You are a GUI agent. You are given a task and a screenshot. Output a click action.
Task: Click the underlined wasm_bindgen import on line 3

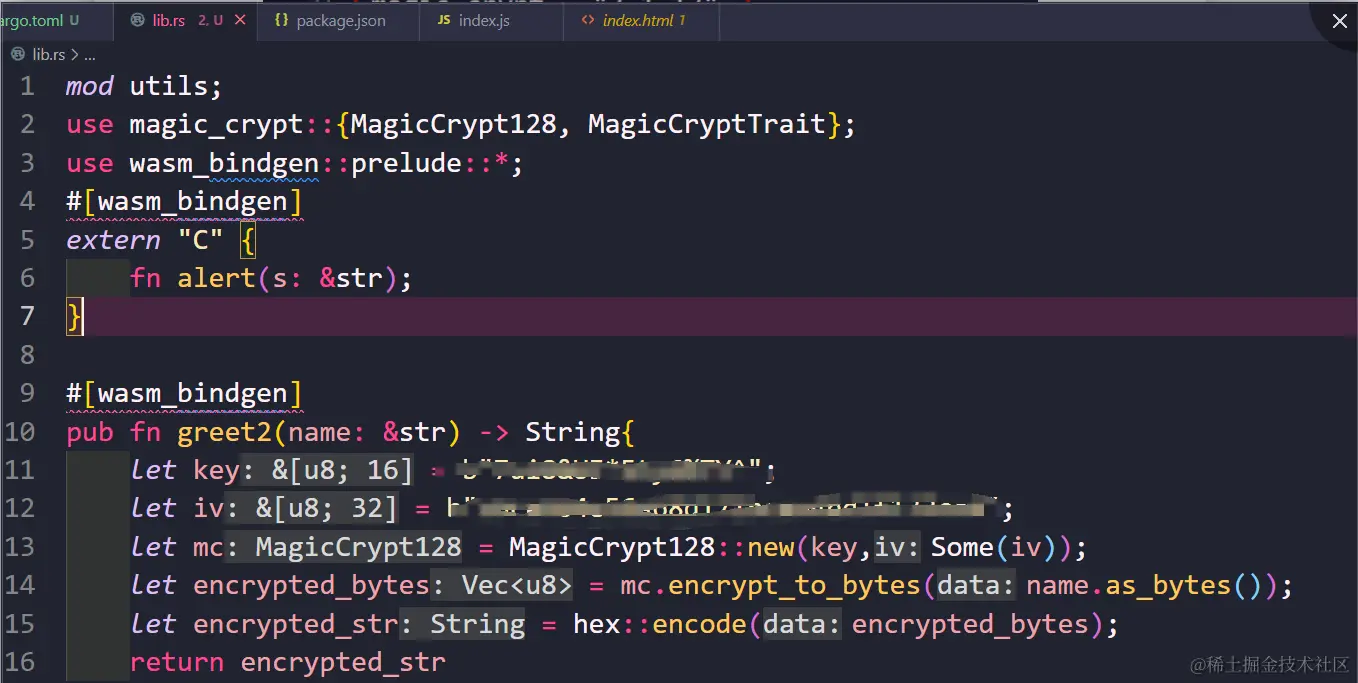222,162
